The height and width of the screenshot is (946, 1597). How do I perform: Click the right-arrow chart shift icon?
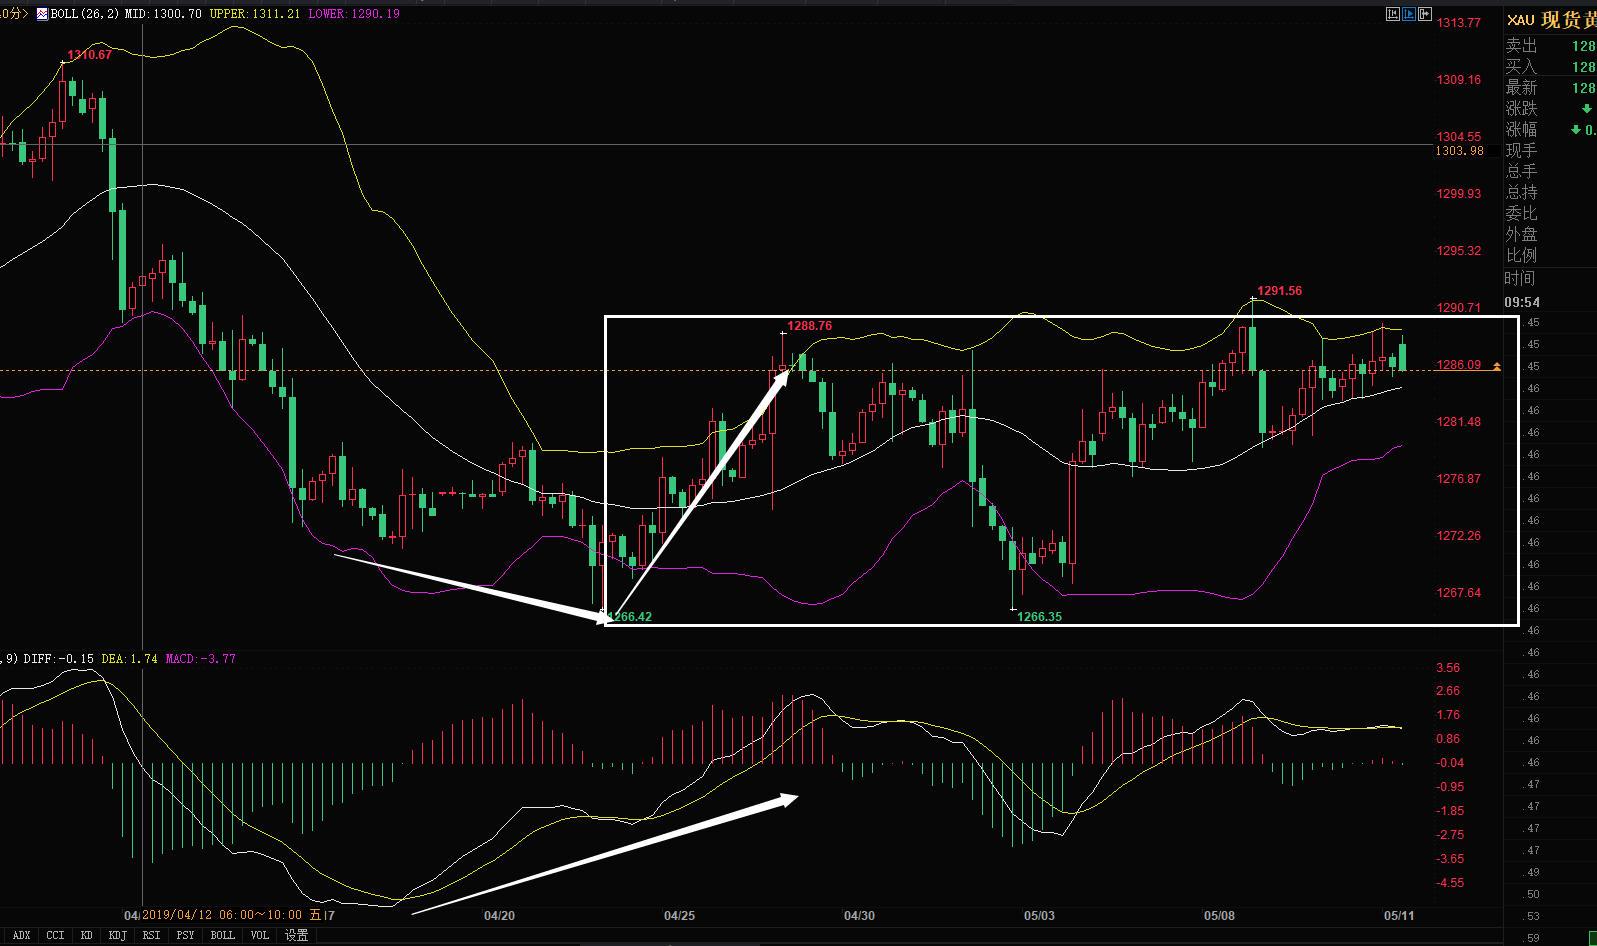1425,14
